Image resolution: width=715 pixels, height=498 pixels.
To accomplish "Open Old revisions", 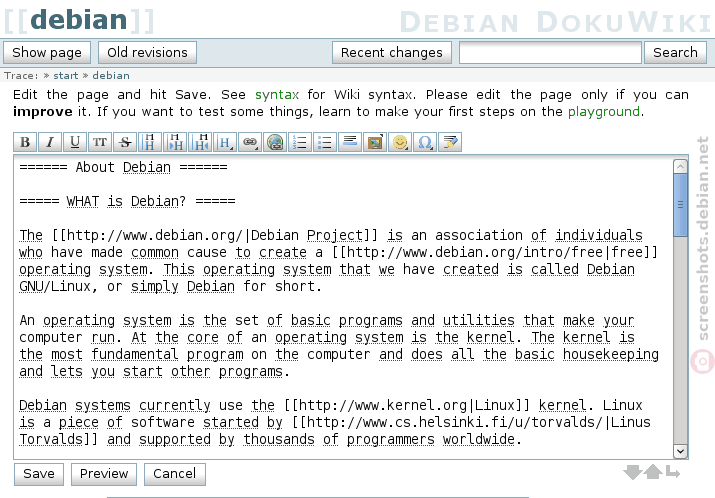I will [x=147, y=52].
